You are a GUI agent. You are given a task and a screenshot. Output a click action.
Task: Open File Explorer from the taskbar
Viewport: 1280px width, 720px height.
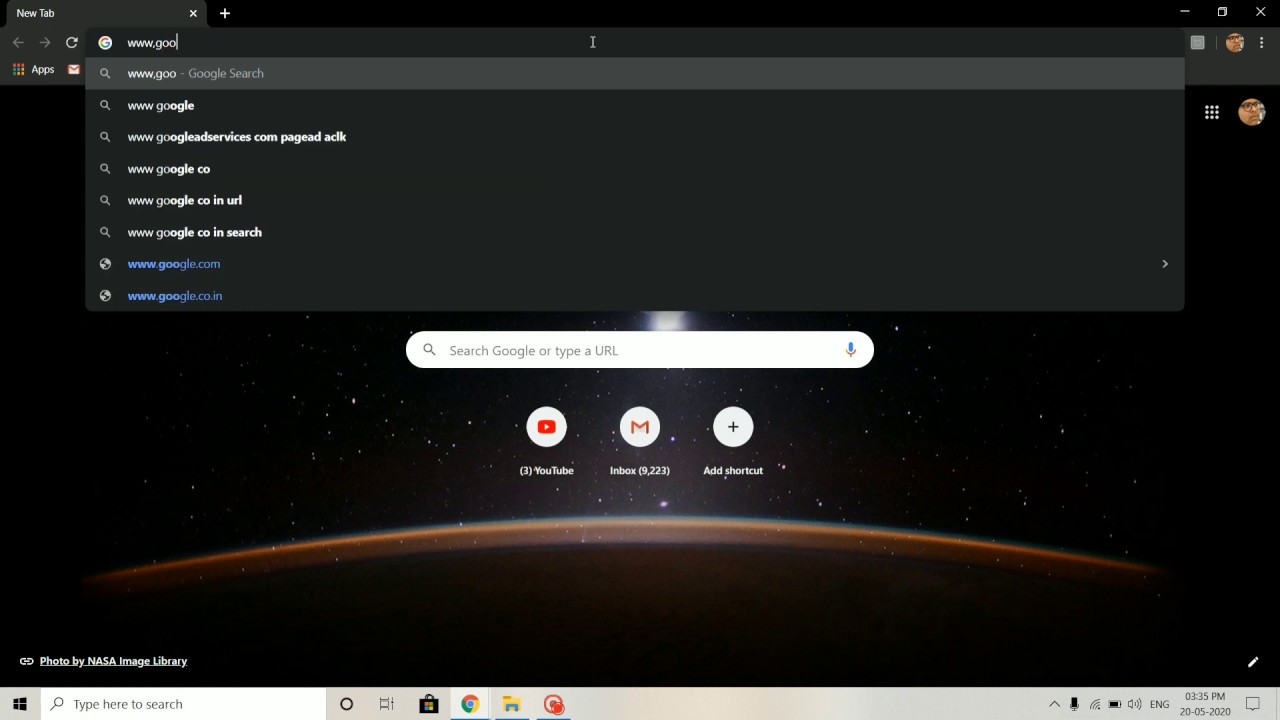click(511, 704)
